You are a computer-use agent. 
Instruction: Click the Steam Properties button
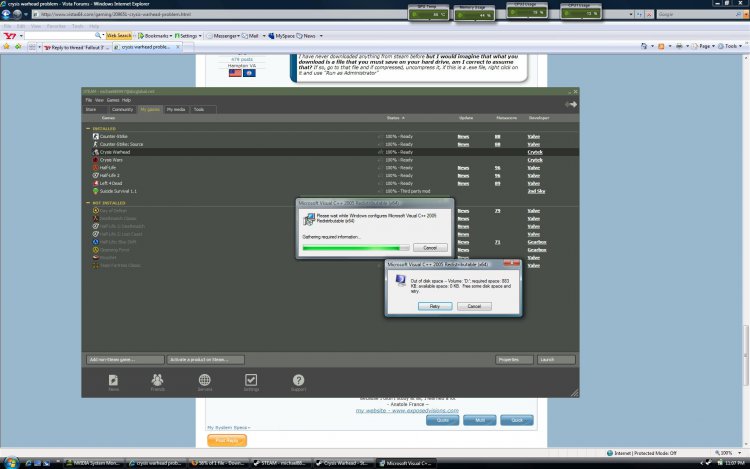pyautogui.click(x=514, y=360)
